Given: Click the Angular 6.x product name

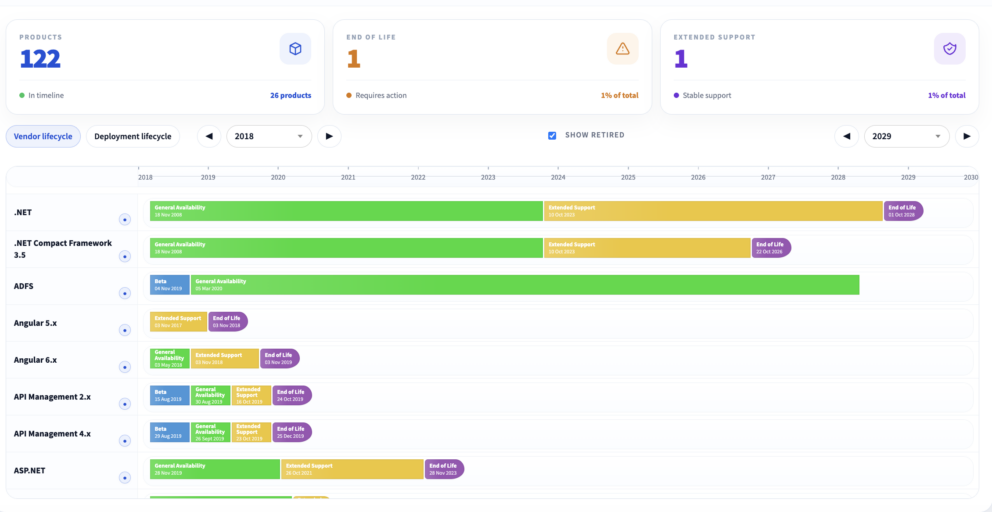Looking at the screenshot, I should tap(35, 359).
